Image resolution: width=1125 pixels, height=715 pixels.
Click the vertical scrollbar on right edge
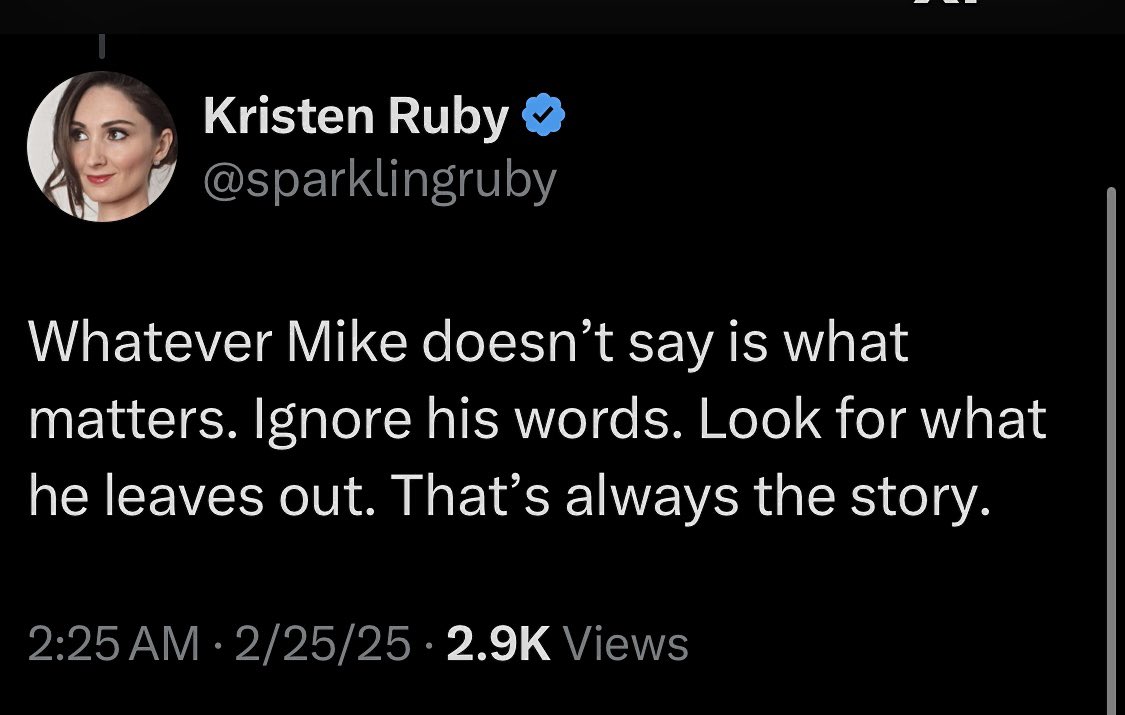1111,450
